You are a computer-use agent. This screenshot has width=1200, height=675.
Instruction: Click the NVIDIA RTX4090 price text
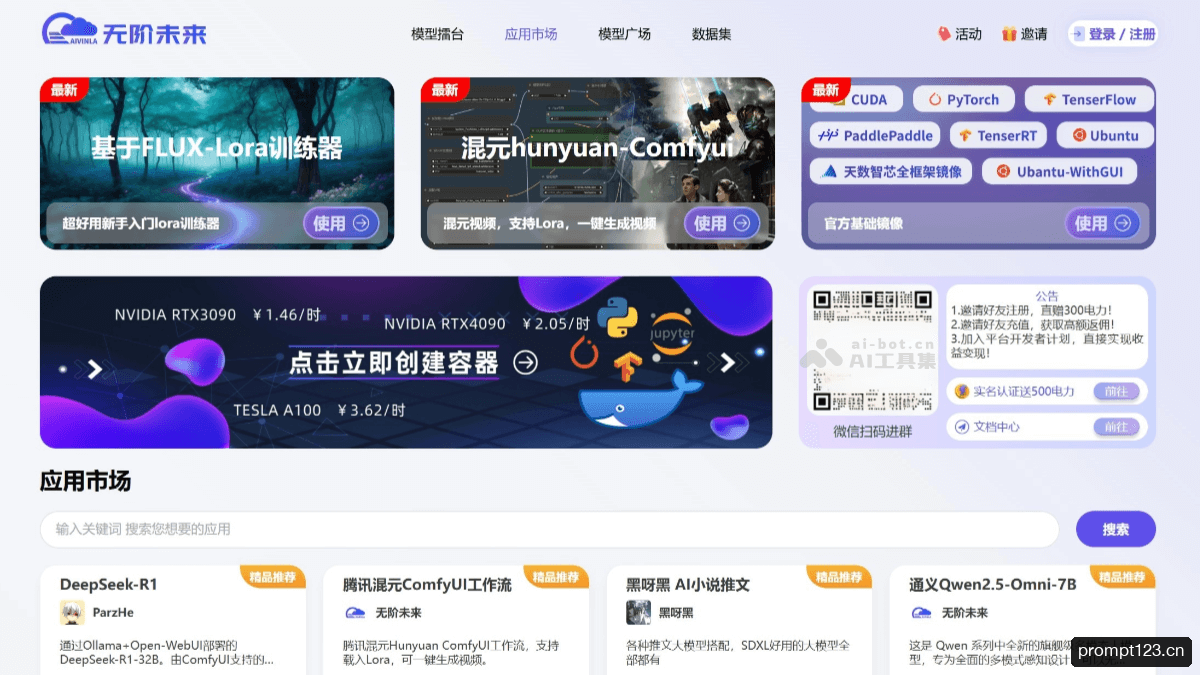click(x=487, y=323)
